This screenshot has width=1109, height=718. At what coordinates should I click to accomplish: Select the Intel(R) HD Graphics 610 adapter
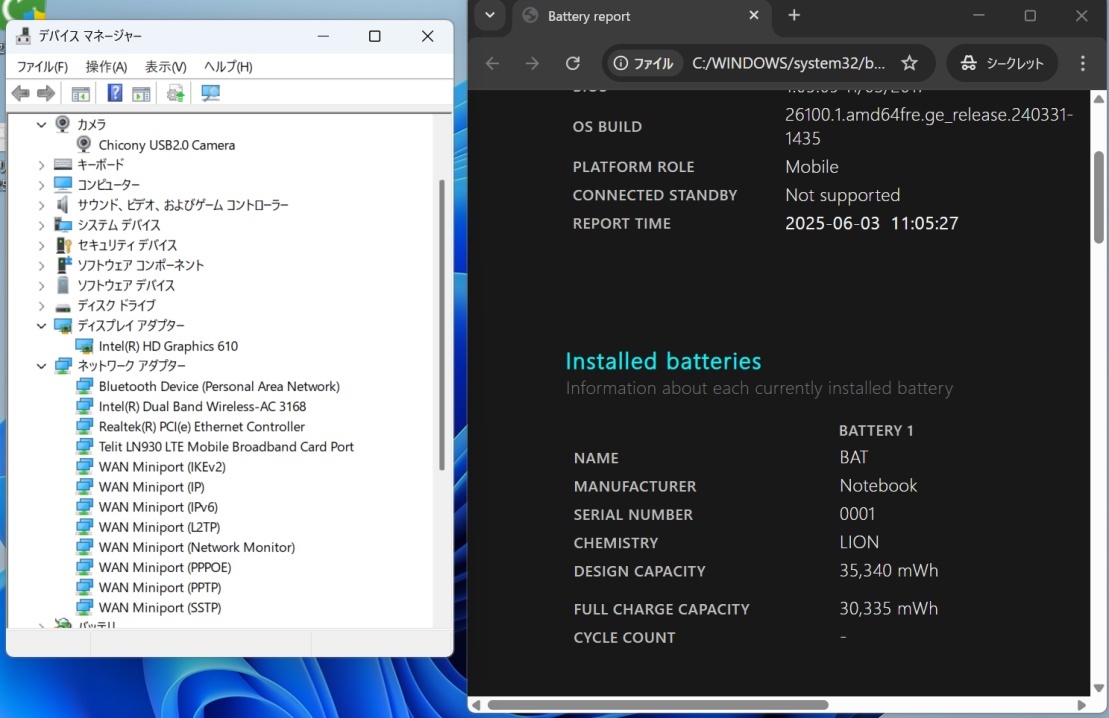tap(168, 346)
